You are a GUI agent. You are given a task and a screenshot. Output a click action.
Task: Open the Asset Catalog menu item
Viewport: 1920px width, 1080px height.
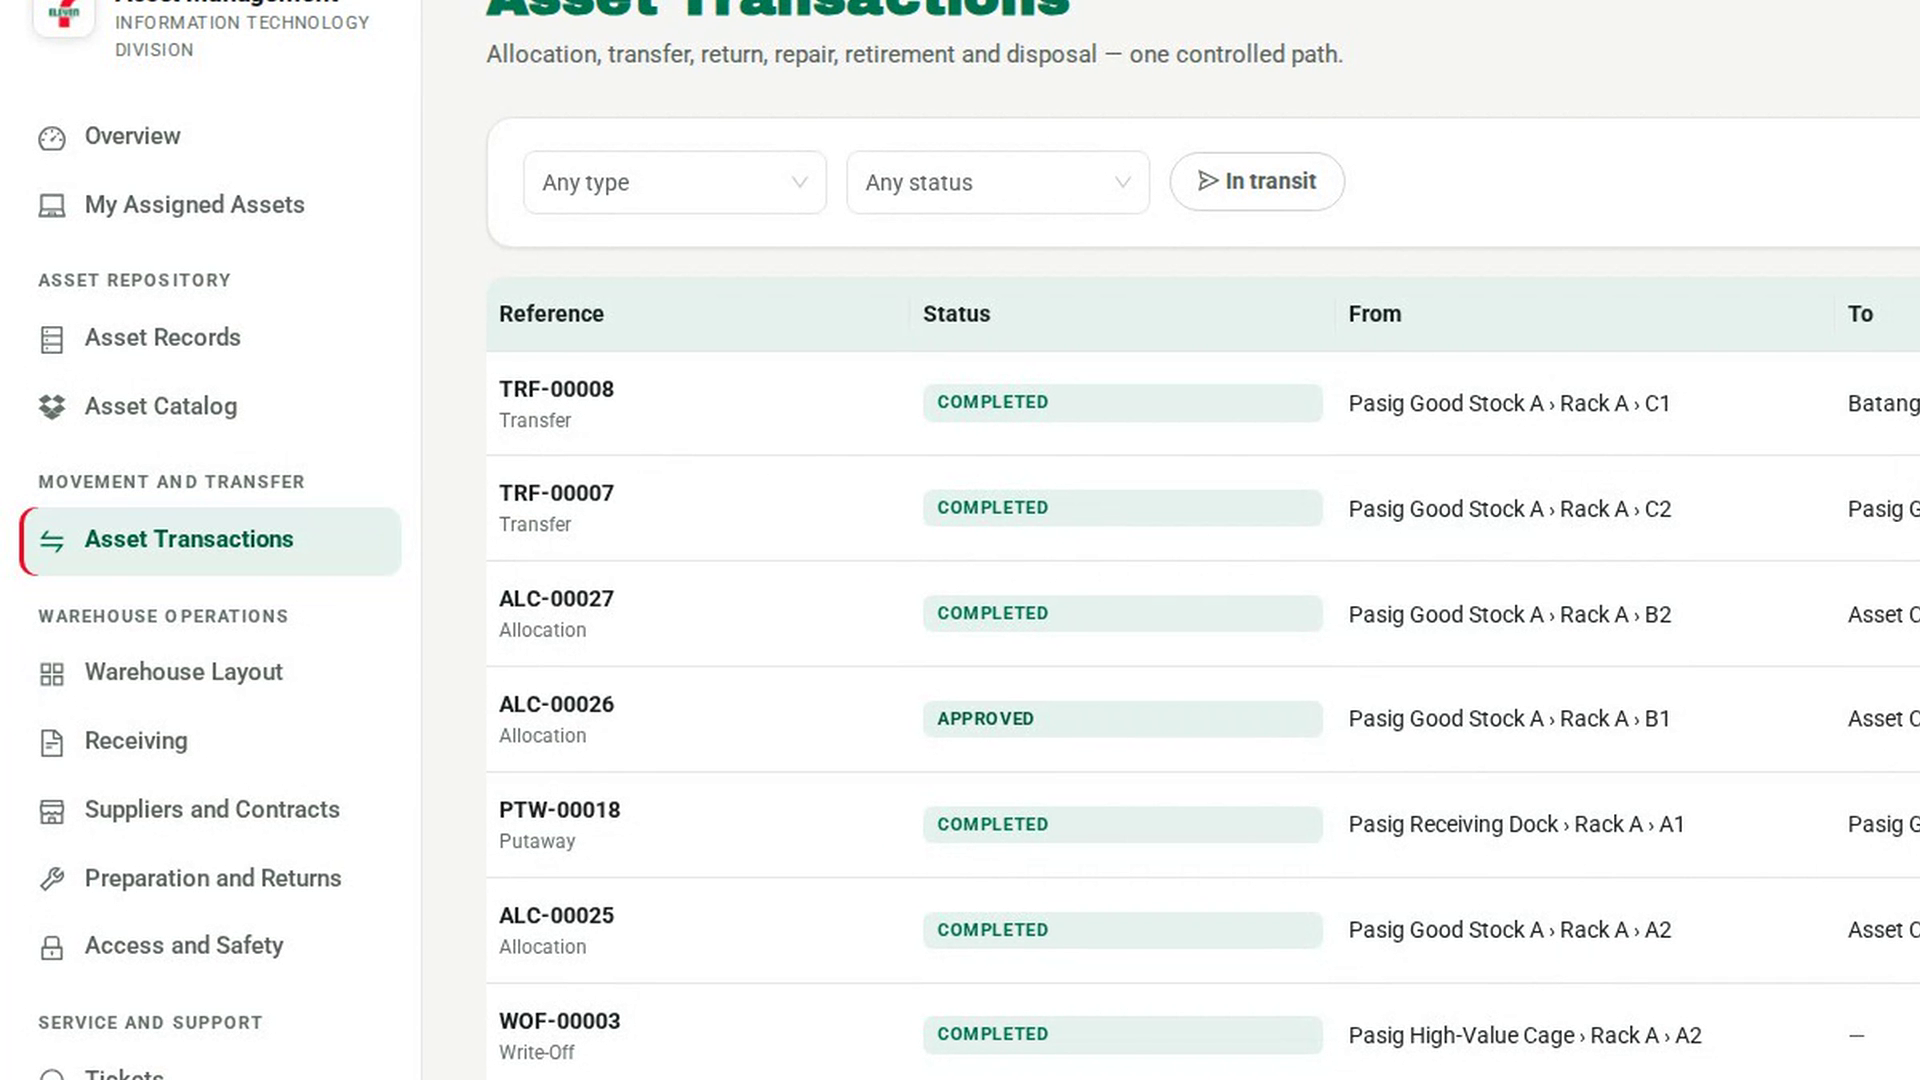[x=210, y=407]
